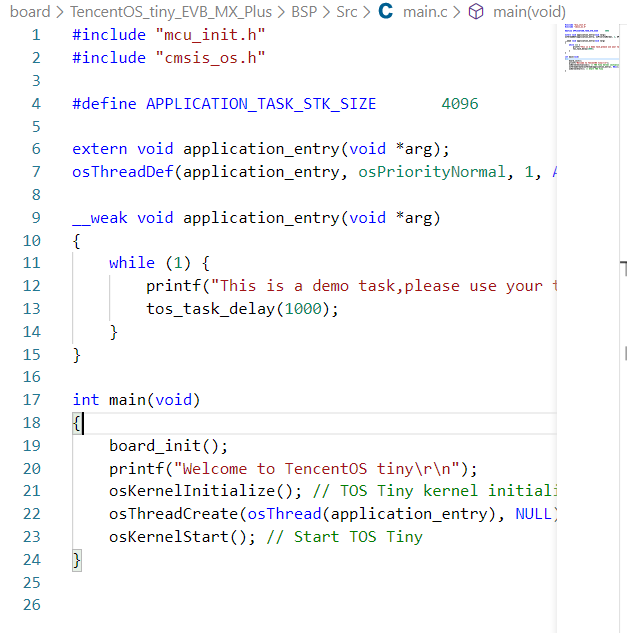The height and width of the screenshot is (633, 627).
Task: Click the "mcu_init.h" include string
Action: tap(210, 35)
